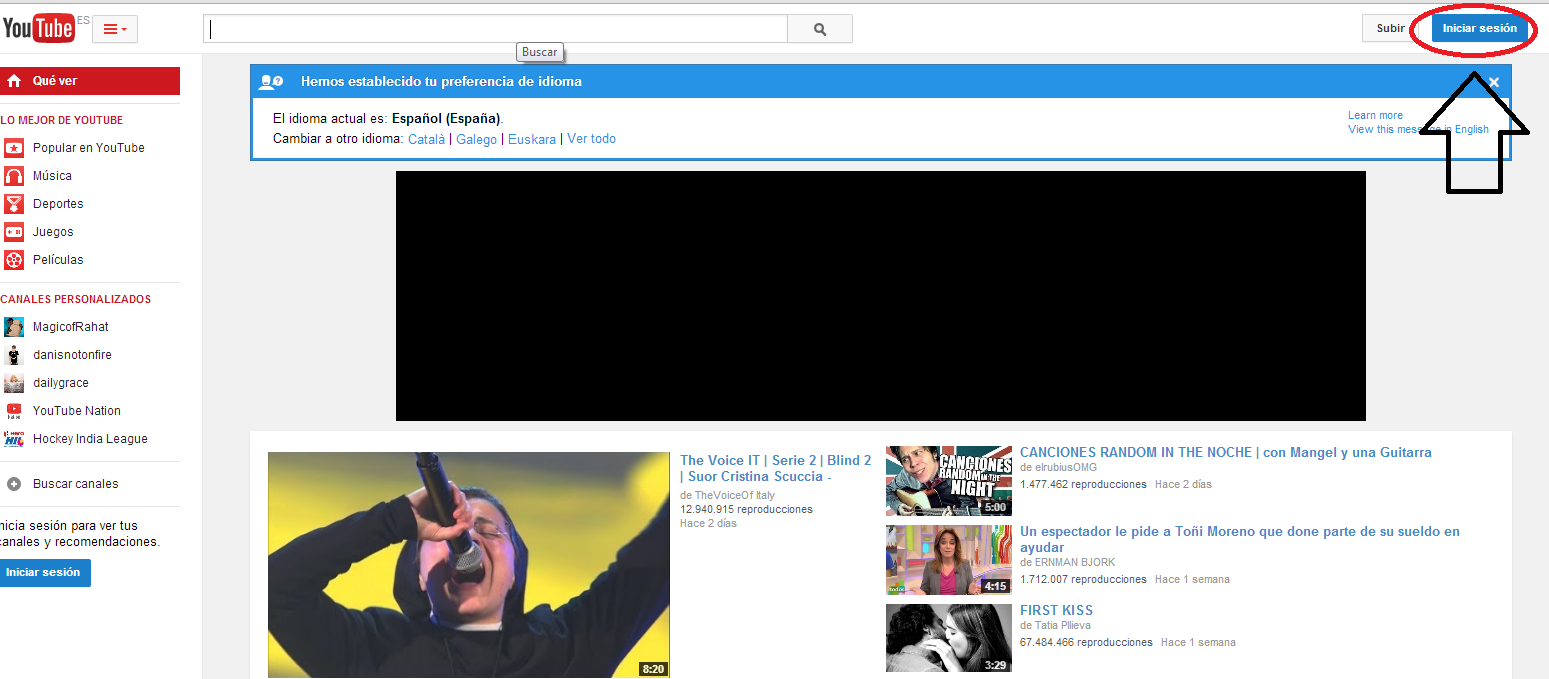Screen dimensions: 1549x679
Task: Open the MagicofRahat channel
Action: click(x=70, y=327)
